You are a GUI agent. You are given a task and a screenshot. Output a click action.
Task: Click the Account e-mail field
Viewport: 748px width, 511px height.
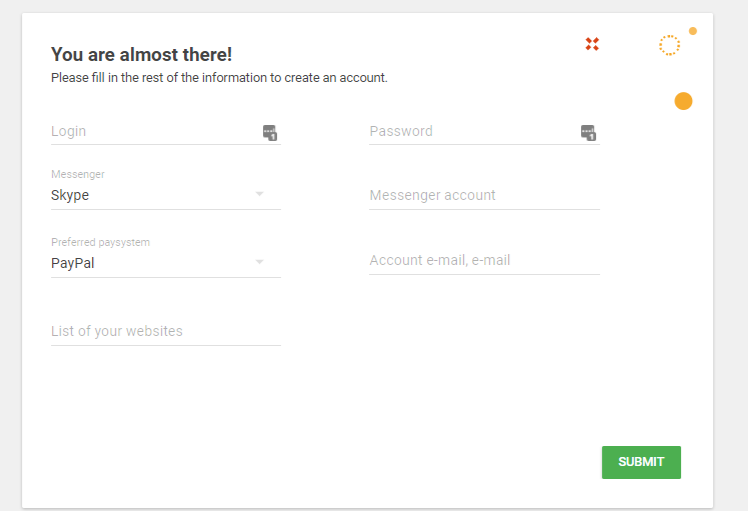click(484, 260)
